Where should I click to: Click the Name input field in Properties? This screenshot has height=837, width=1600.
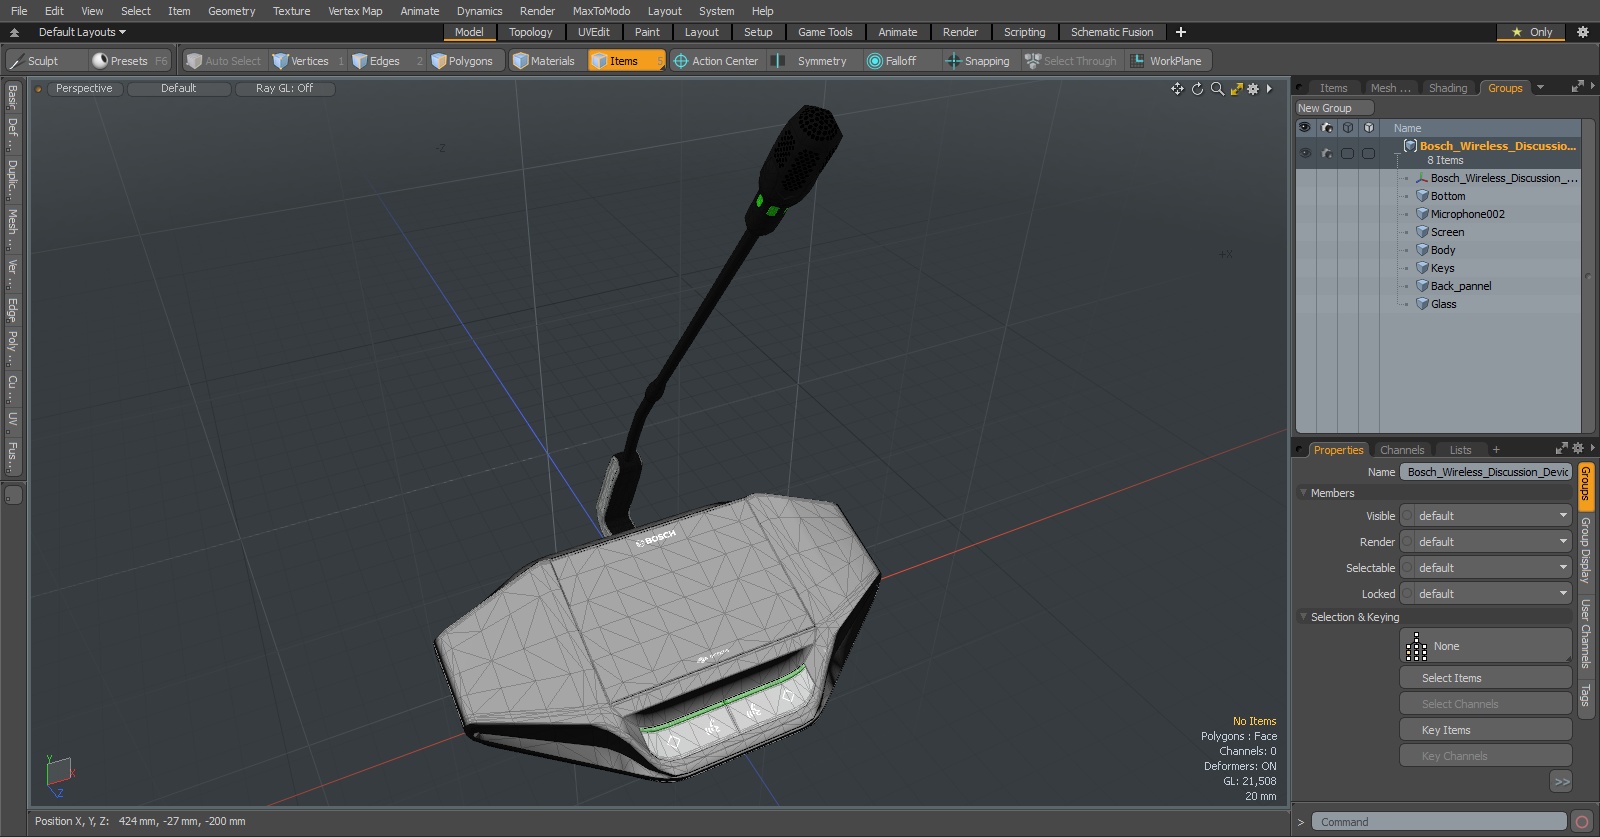tap(1486, 472)
